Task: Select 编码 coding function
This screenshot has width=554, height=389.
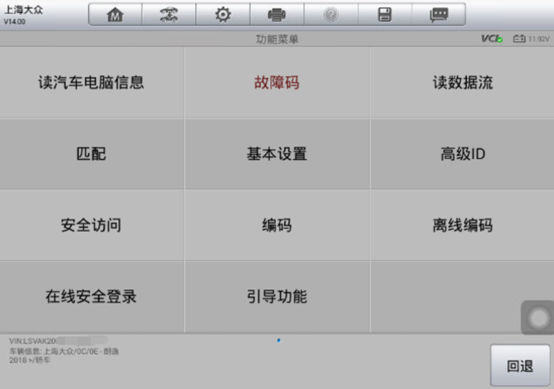Action: click(x=277, y=225)
